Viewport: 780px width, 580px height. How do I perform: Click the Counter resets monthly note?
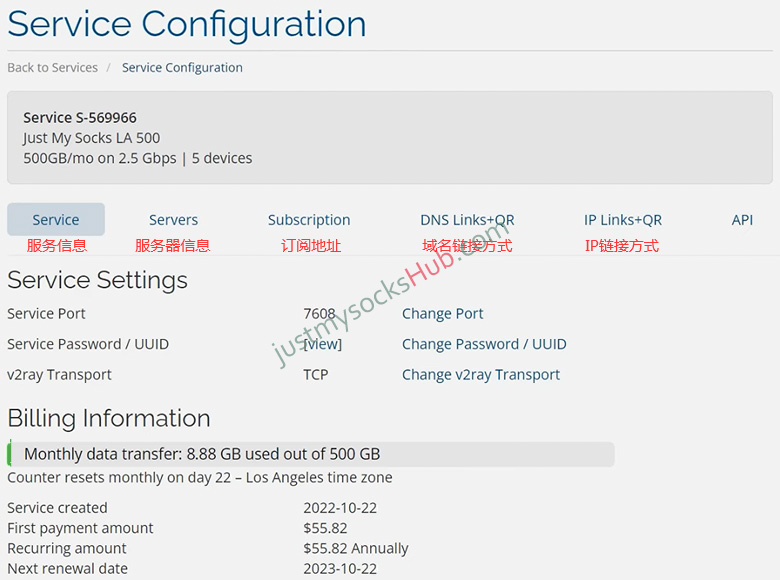[199, 478]
